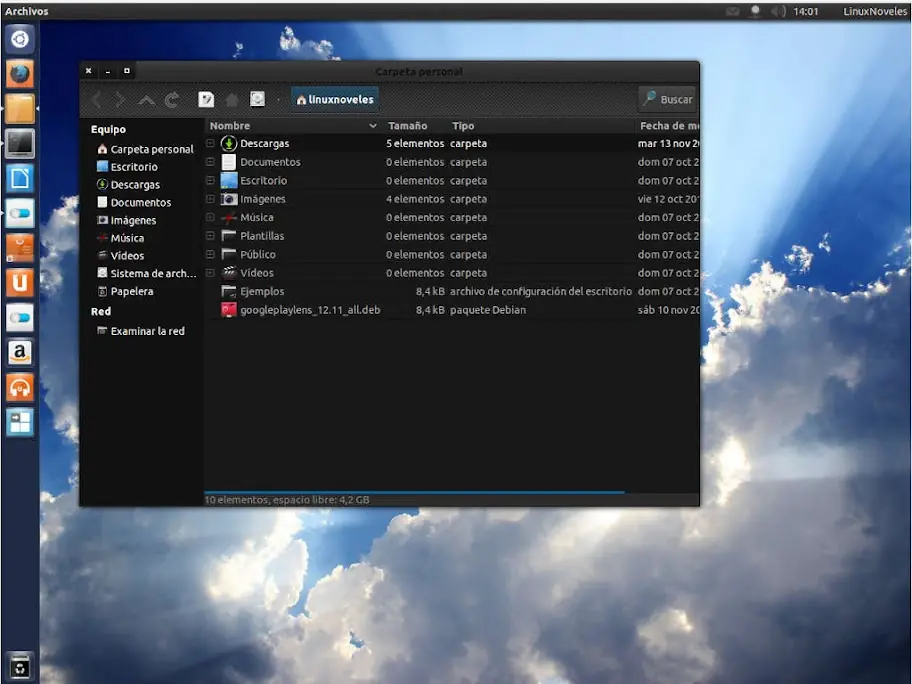
Task: Open the workspace switcher icon
Action: [20, 422]
